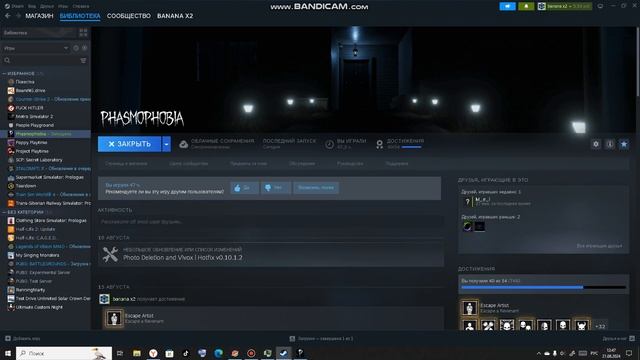This screenshot has width=640, height=360.
Task: Click the wrench and screwdriver update icon
Action: click(110, 254)
